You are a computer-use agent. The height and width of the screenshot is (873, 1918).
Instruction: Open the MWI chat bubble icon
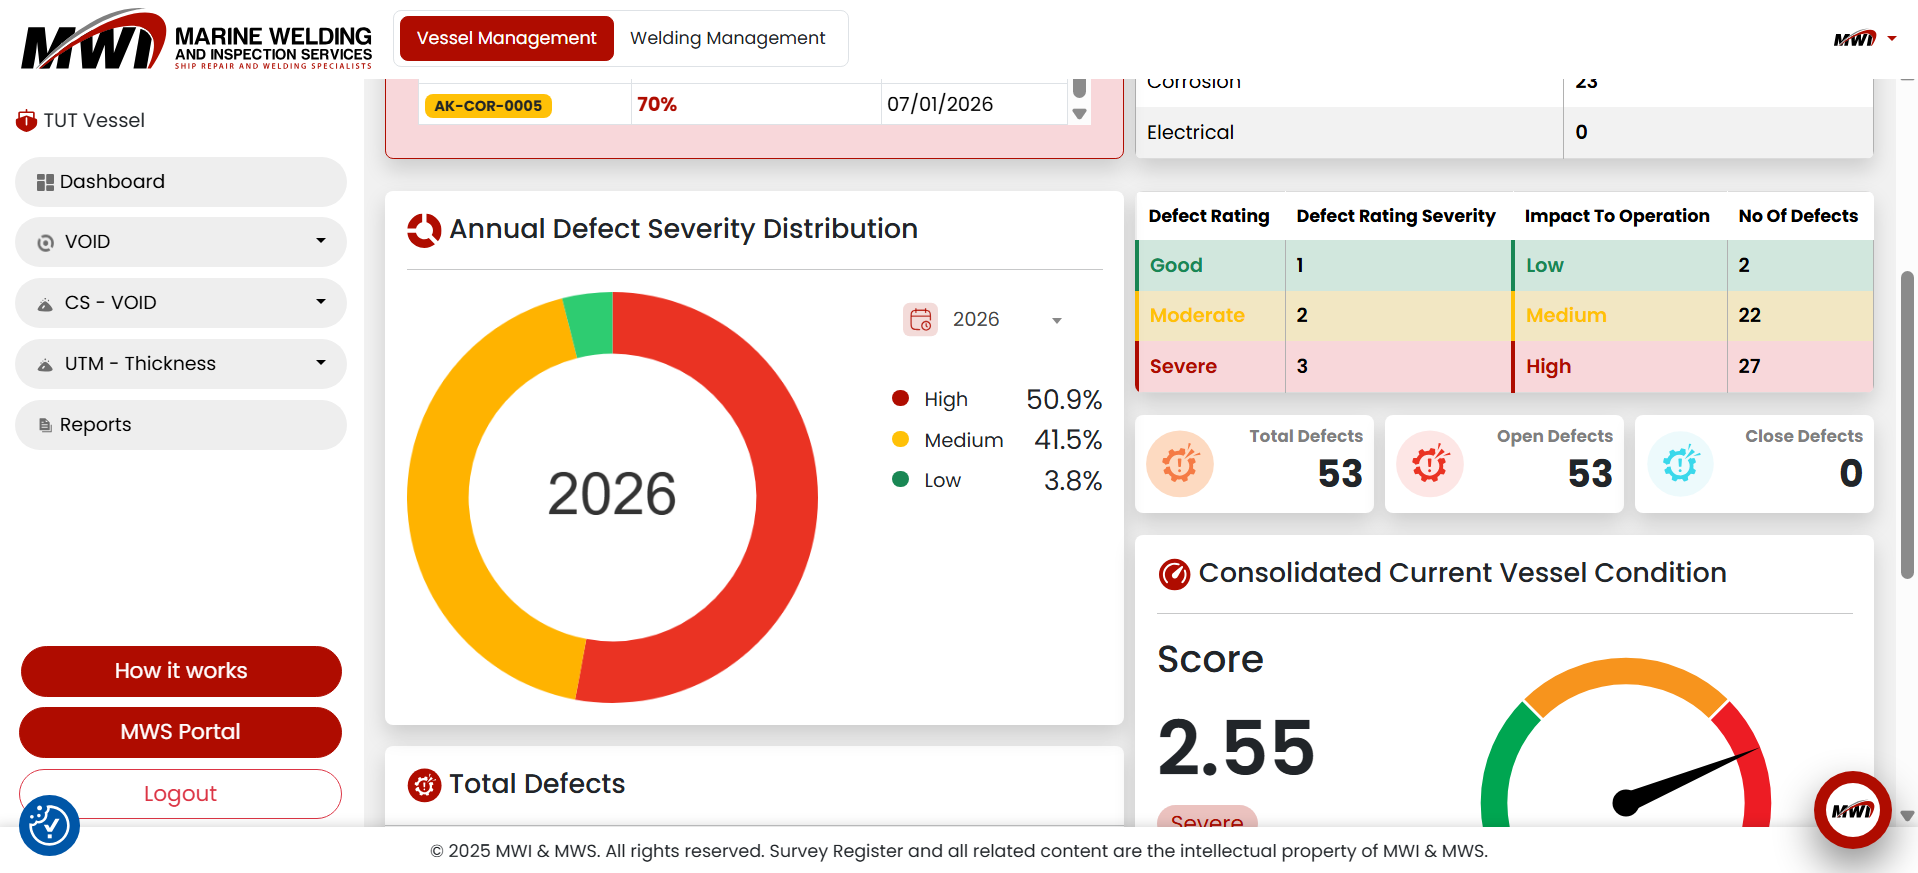1852,810
